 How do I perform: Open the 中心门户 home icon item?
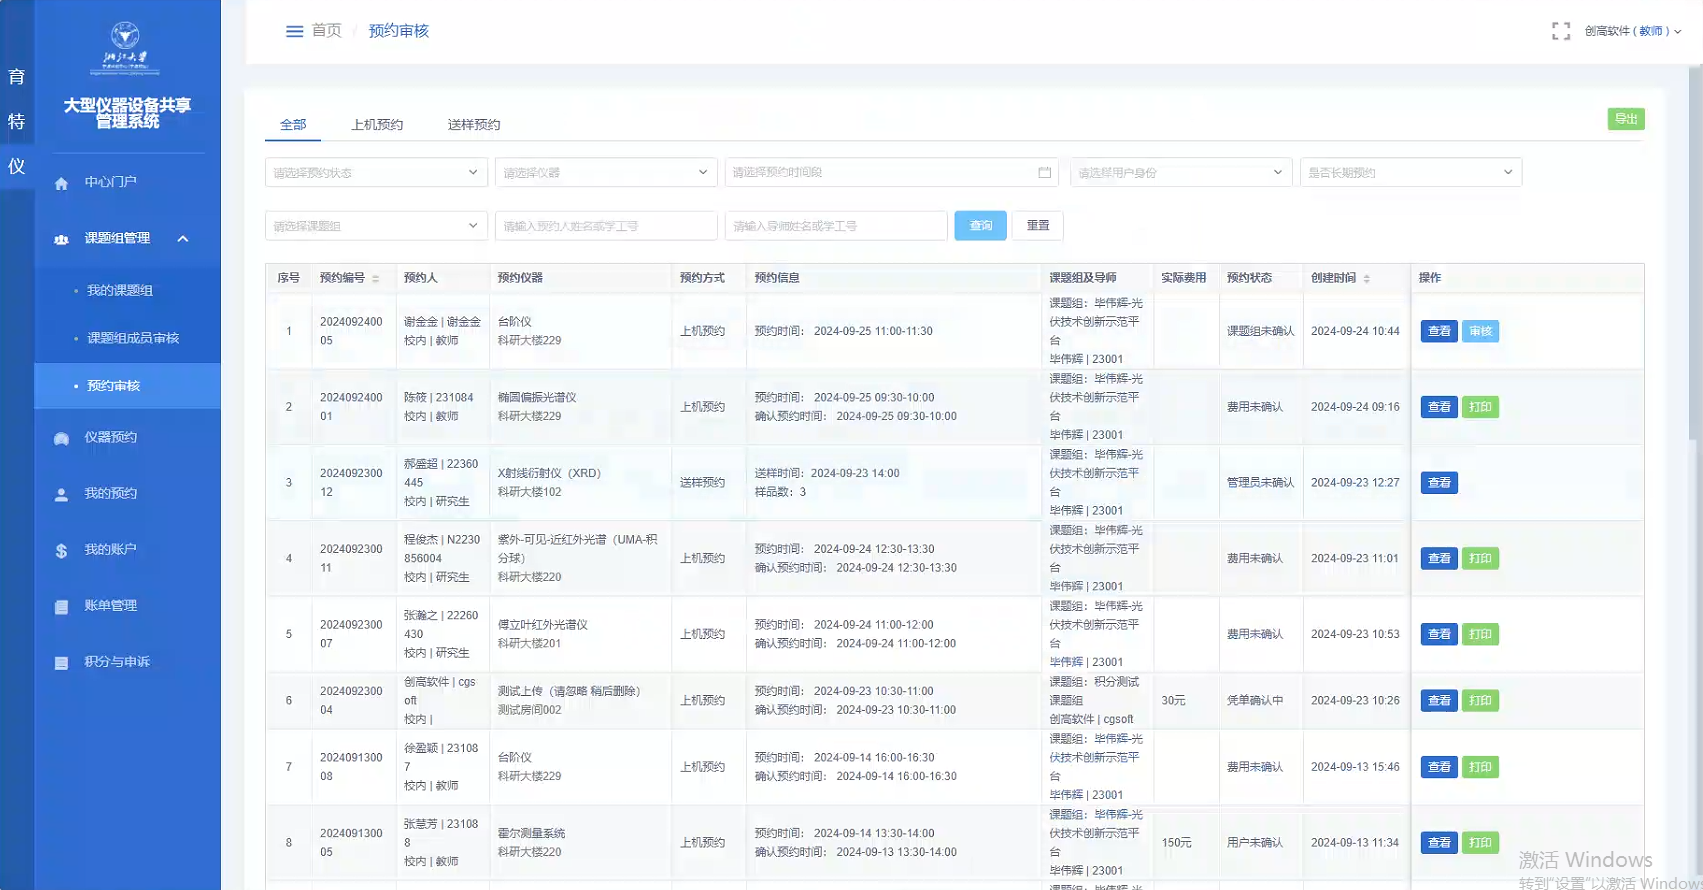coord(61,183)
